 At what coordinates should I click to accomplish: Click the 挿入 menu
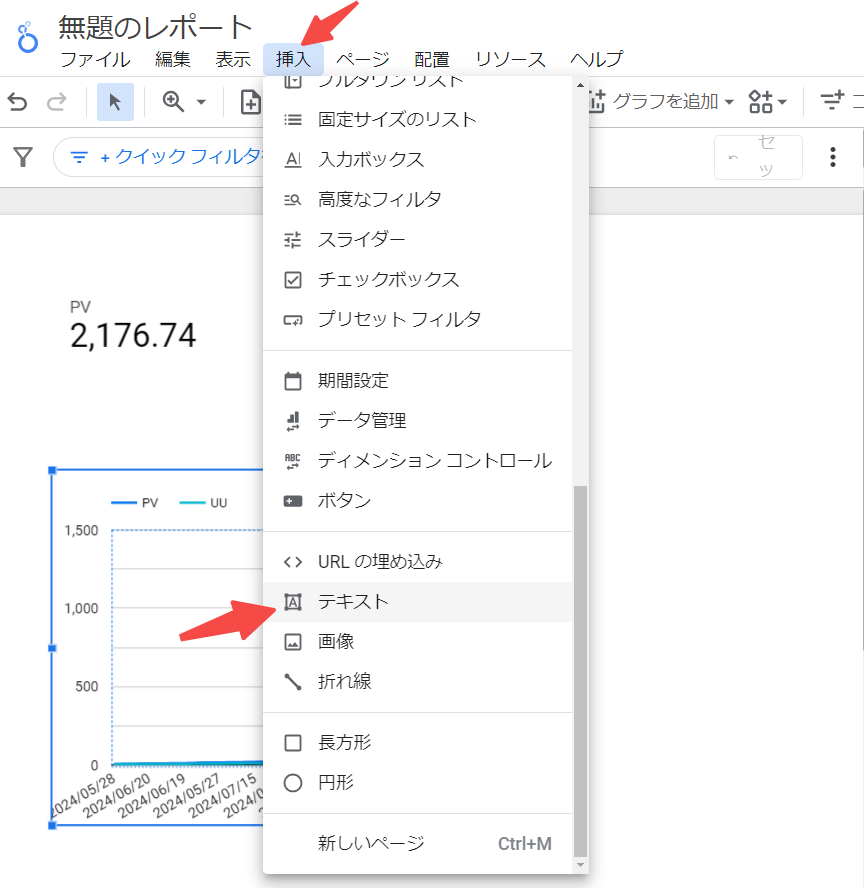tap(293, 59)
